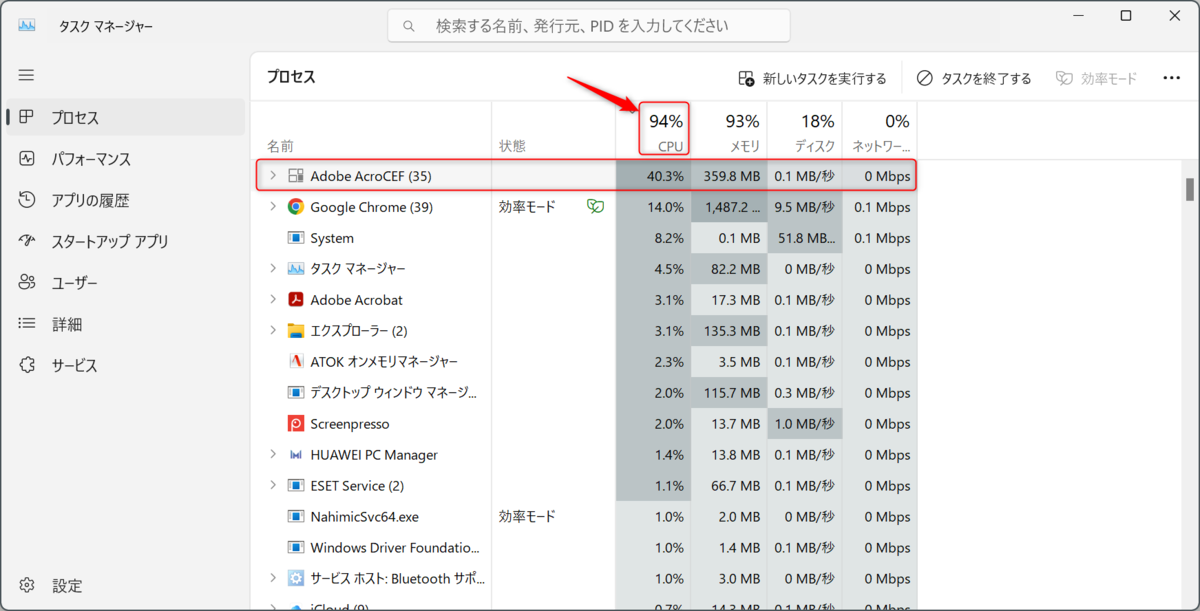Image resolution: width=1200 pixels, height=611 pixels.
Task: Click the Google Chrome process icon
Action: point(296,207)
